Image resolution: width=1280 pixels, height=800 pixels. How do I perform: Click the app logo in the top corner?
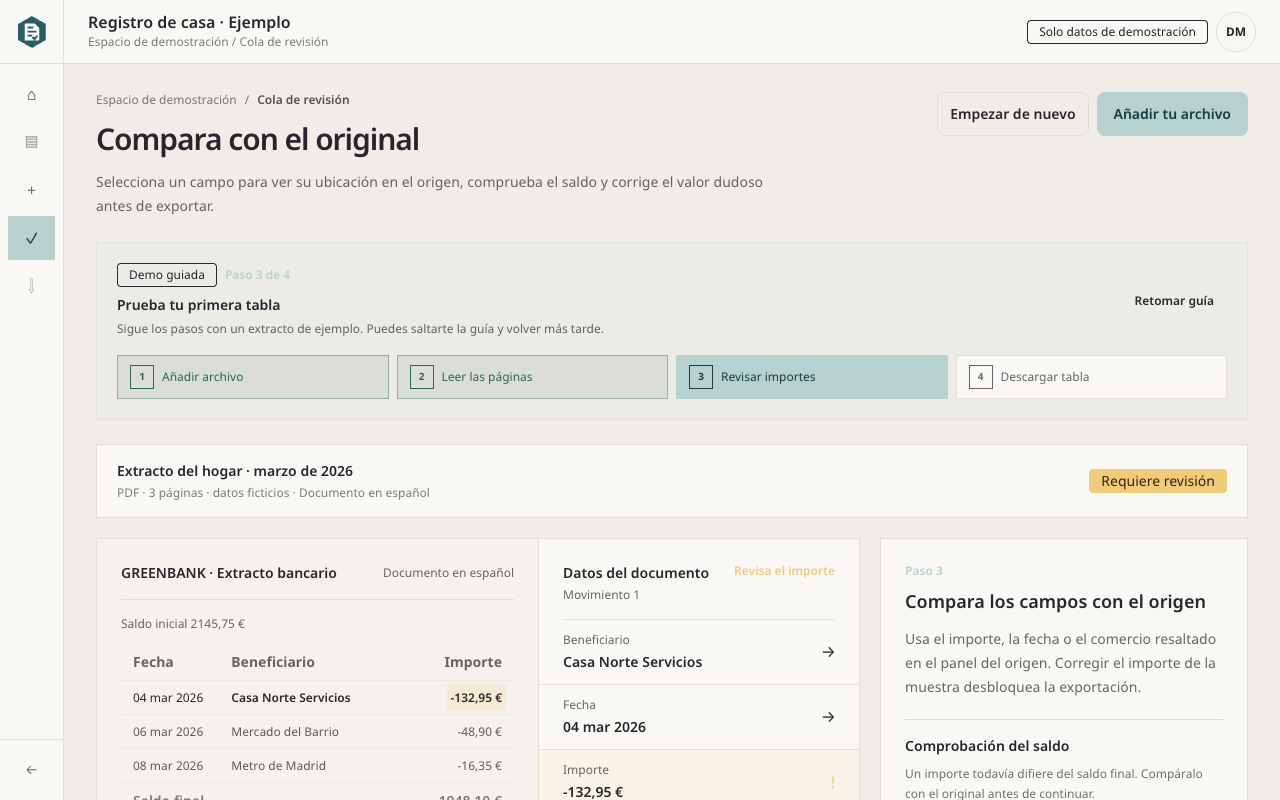click(32, 32)
